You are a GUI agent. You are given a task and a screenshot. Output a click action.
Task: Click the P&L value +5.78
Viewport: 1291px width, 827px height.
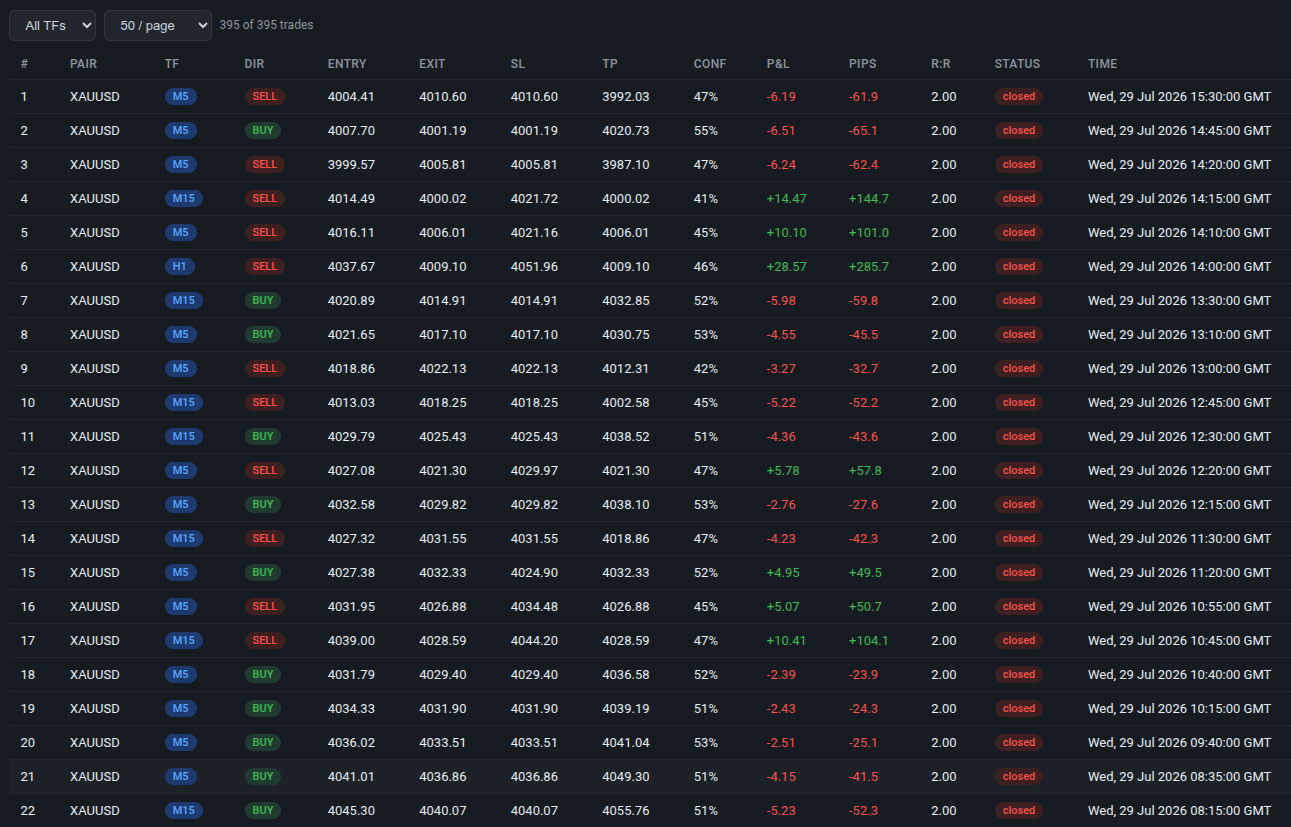783,471
